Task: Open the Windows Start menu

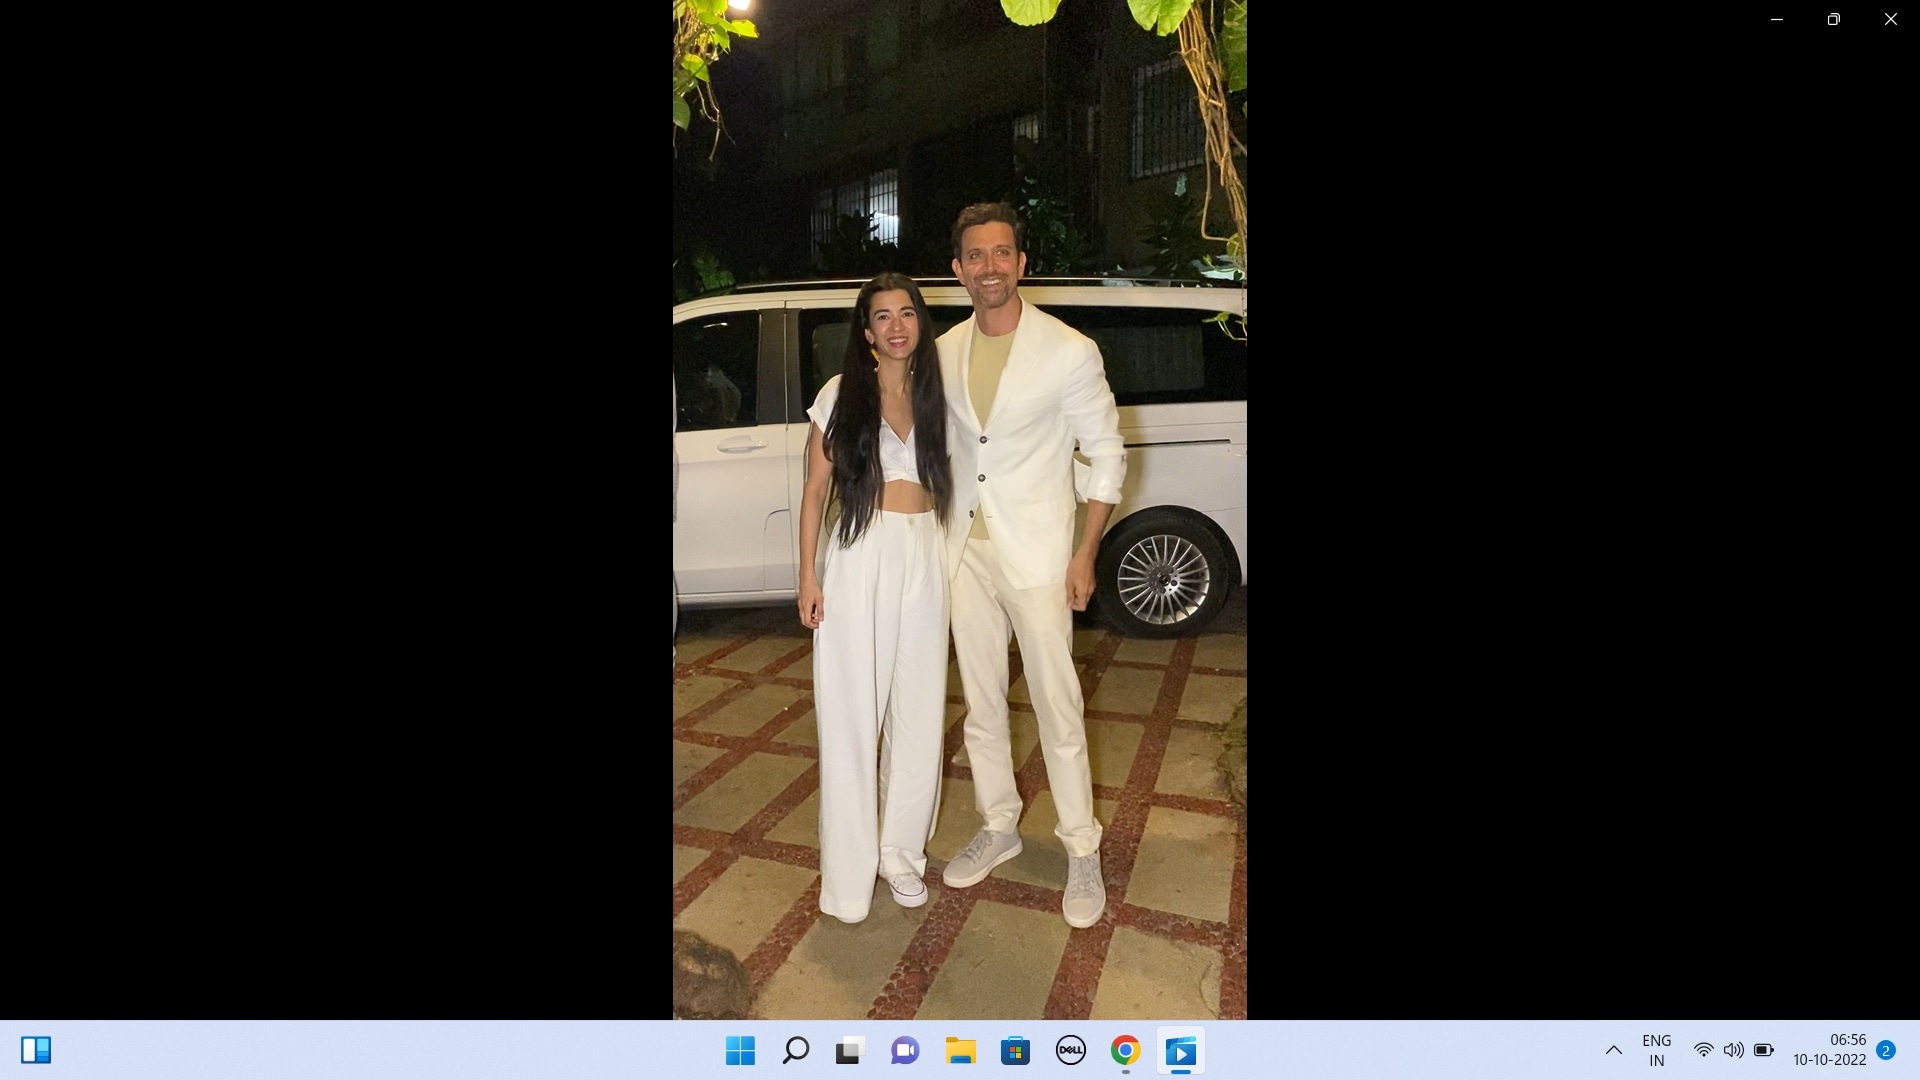Action: [740, 1051]
